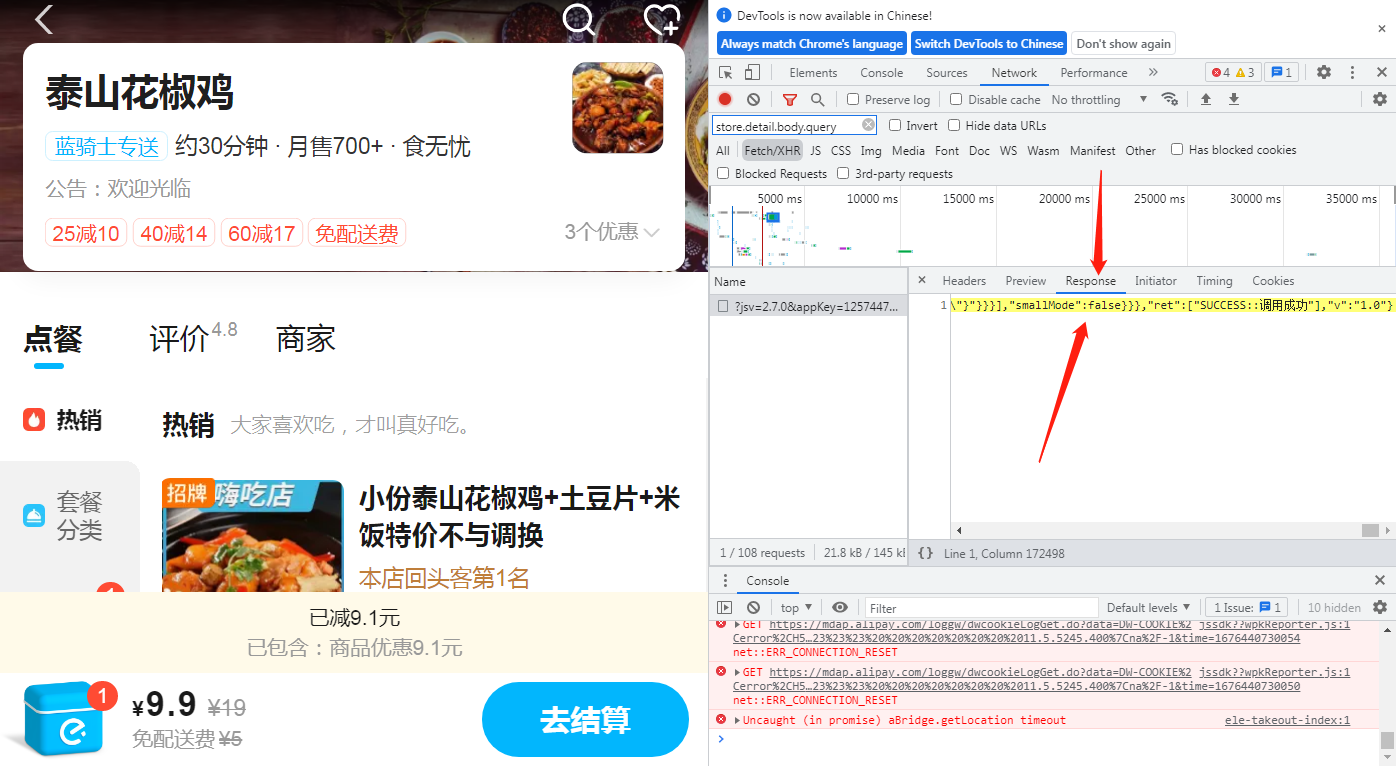Open network search magnifier
The width and height of the screenshot is (1396, 766).
tap(817, 99)
